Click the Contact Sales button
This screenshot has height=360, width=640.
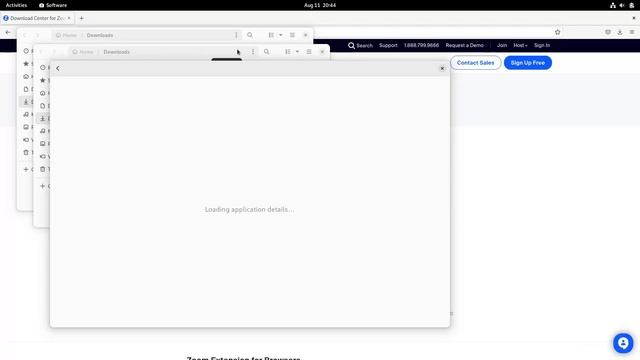pos(476,63)
